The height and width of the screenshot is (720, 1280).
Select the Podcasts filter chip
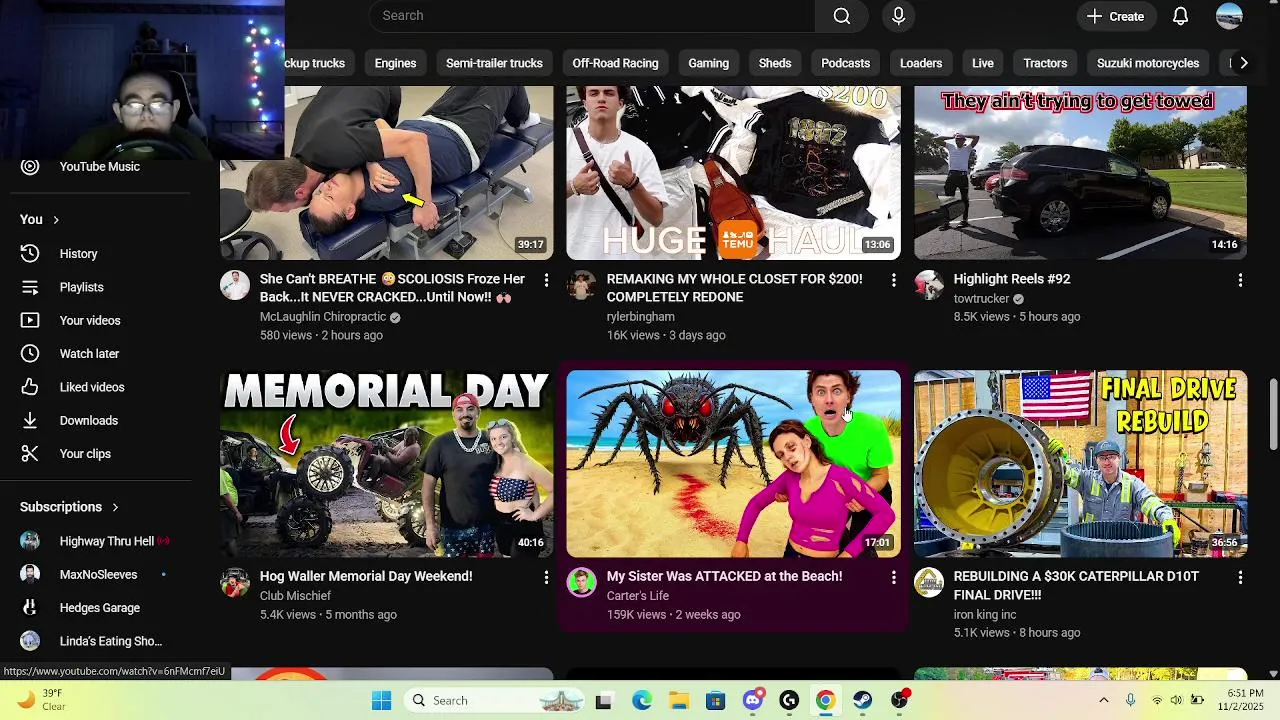(x=845, y=63)
